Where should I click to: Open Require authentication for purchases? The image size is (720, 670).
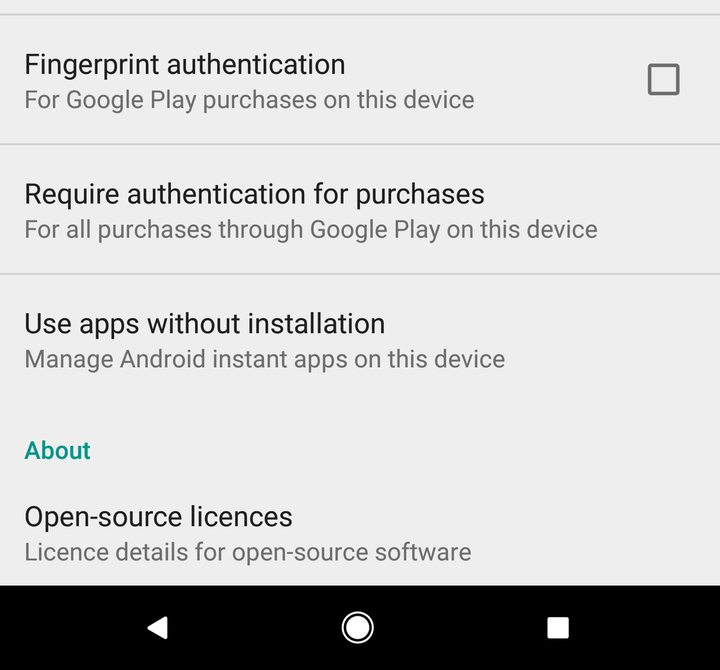(x=360, y=210)
